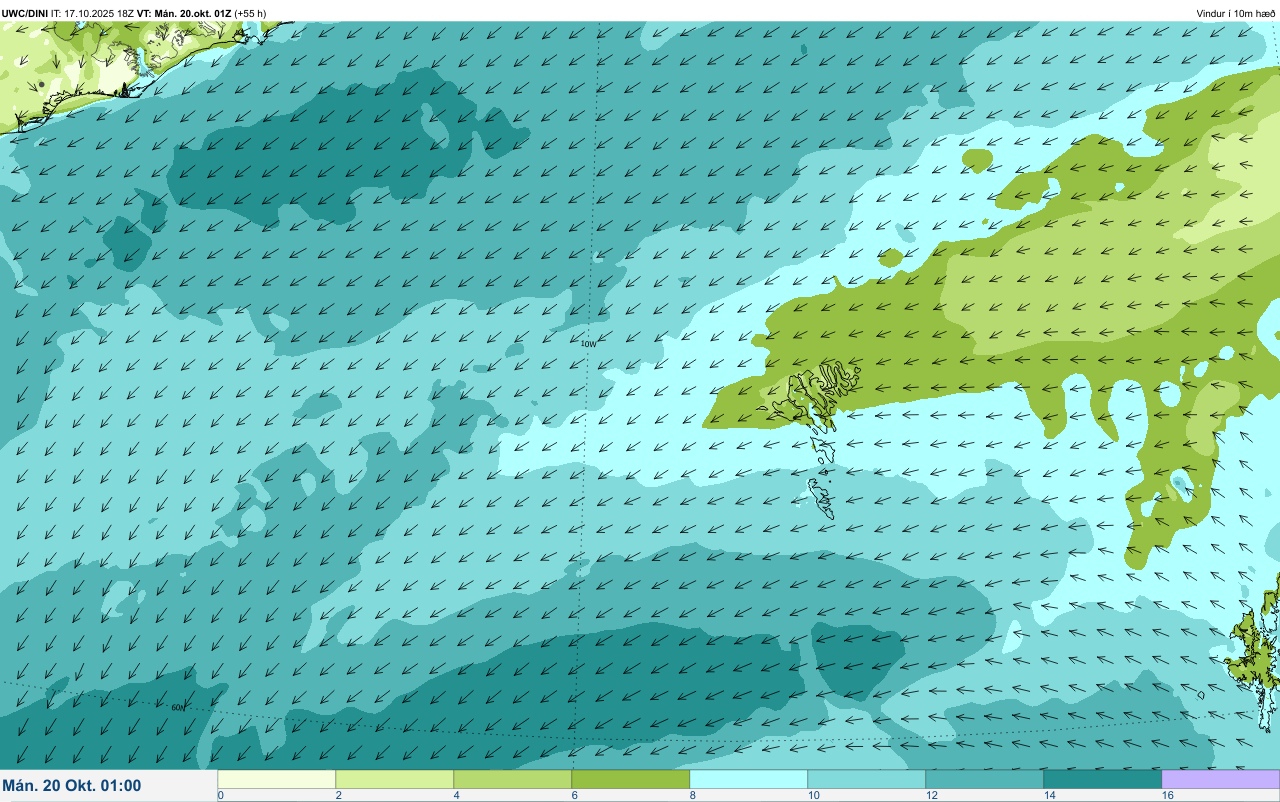1280x802 pixels.
Task: Click the legend value '12'
Action: (931, 795)
